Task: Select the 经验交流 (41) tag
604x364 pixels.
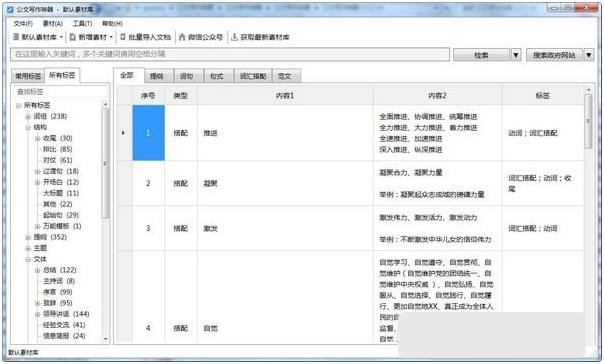Action: 64,325
